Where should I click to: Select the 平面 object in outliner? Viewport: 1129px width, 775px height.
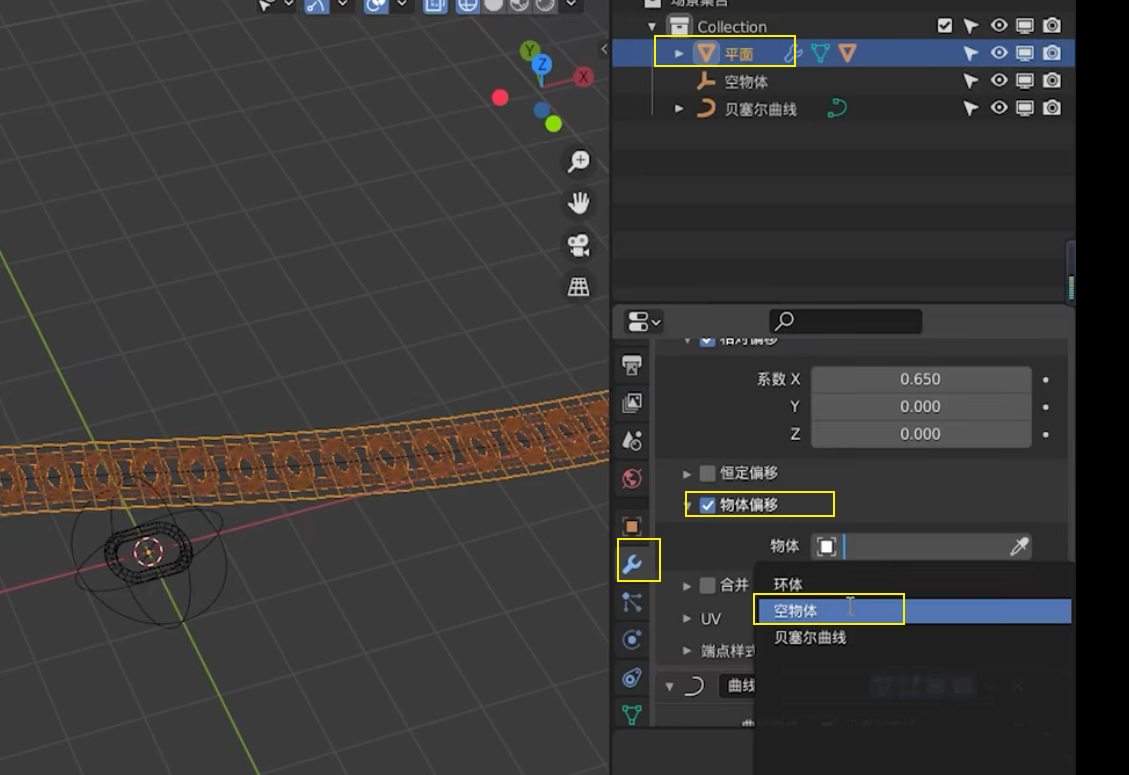[738, 54]
